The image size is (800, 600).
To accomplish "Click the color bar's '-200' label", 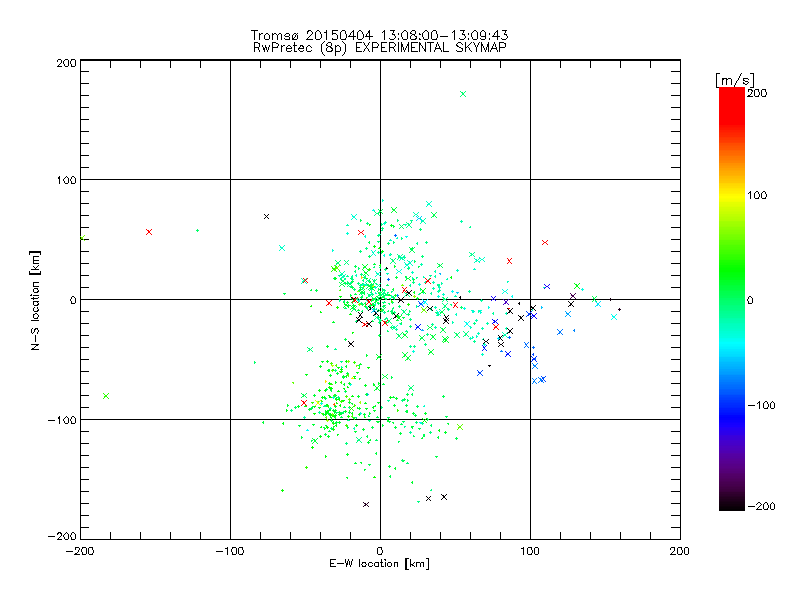I will click(761, 506).
